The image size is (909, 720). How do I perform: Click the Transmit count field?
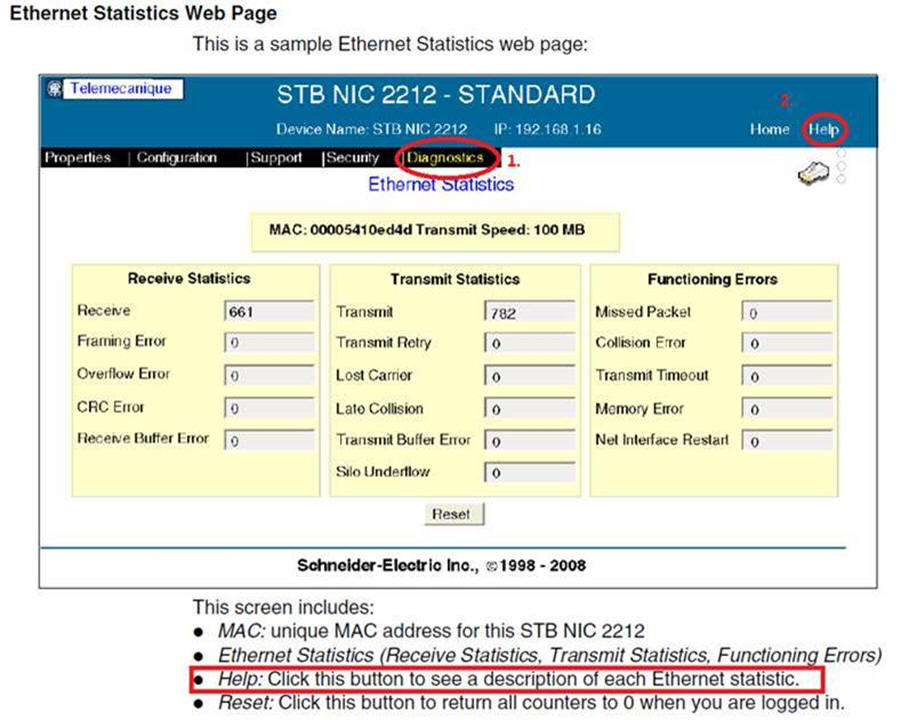(530, 312)
